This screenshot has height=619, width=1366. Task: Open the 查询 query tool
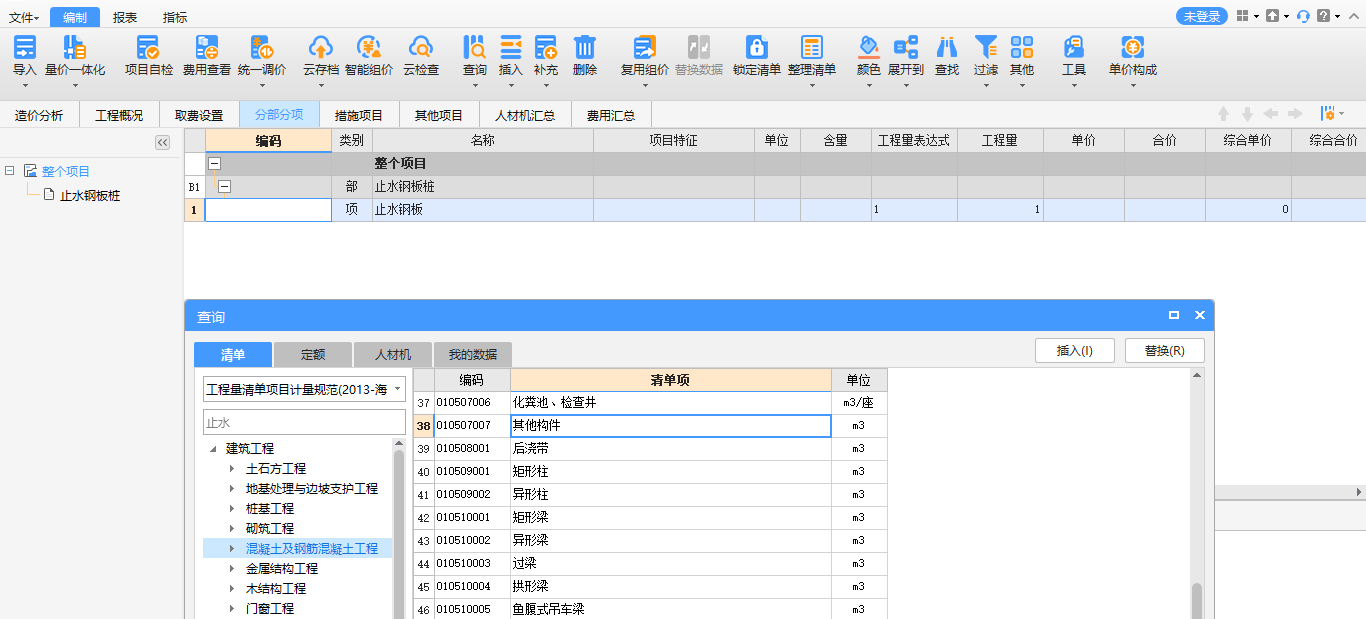tap(475, 57)
